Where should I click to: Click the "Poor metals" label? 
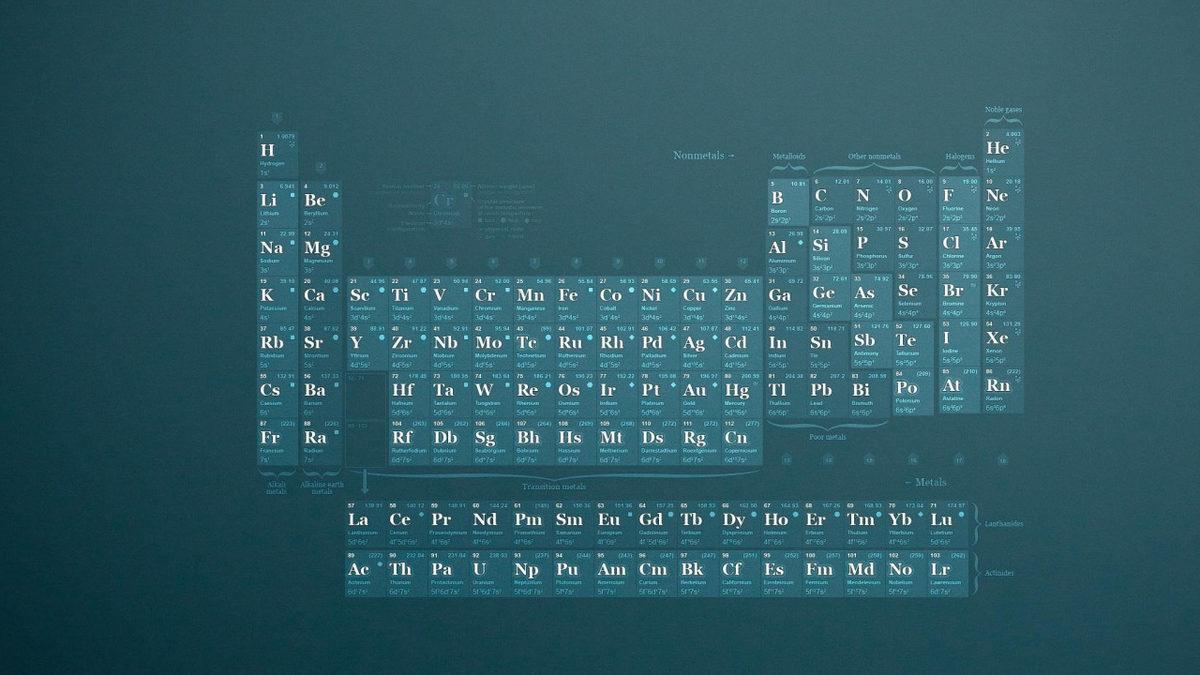coord(828,437)
